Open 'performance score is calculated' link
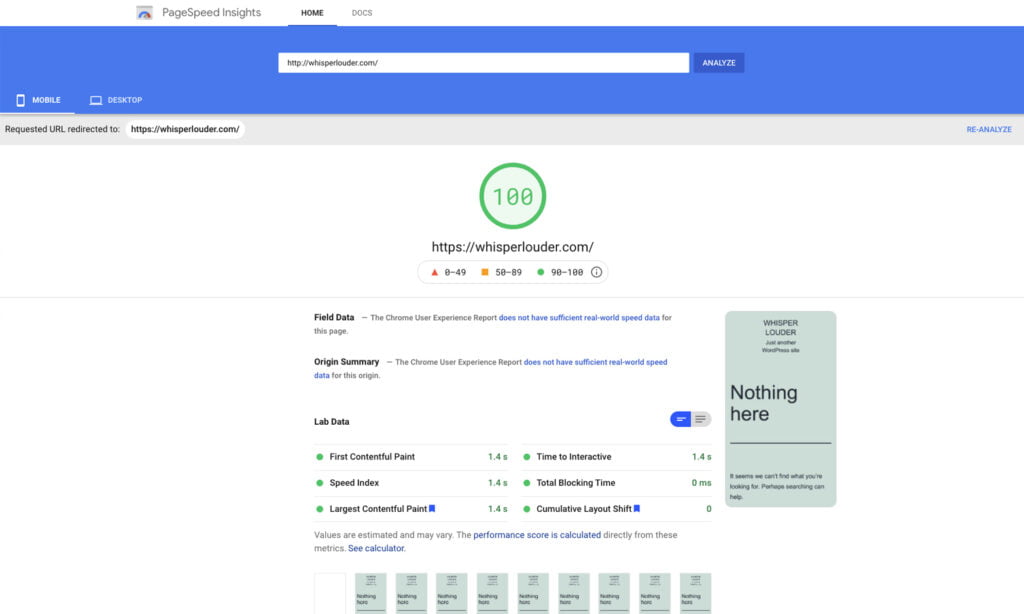Image resolution: width=1024 pixels, height=614 pixels. point(537,535)
